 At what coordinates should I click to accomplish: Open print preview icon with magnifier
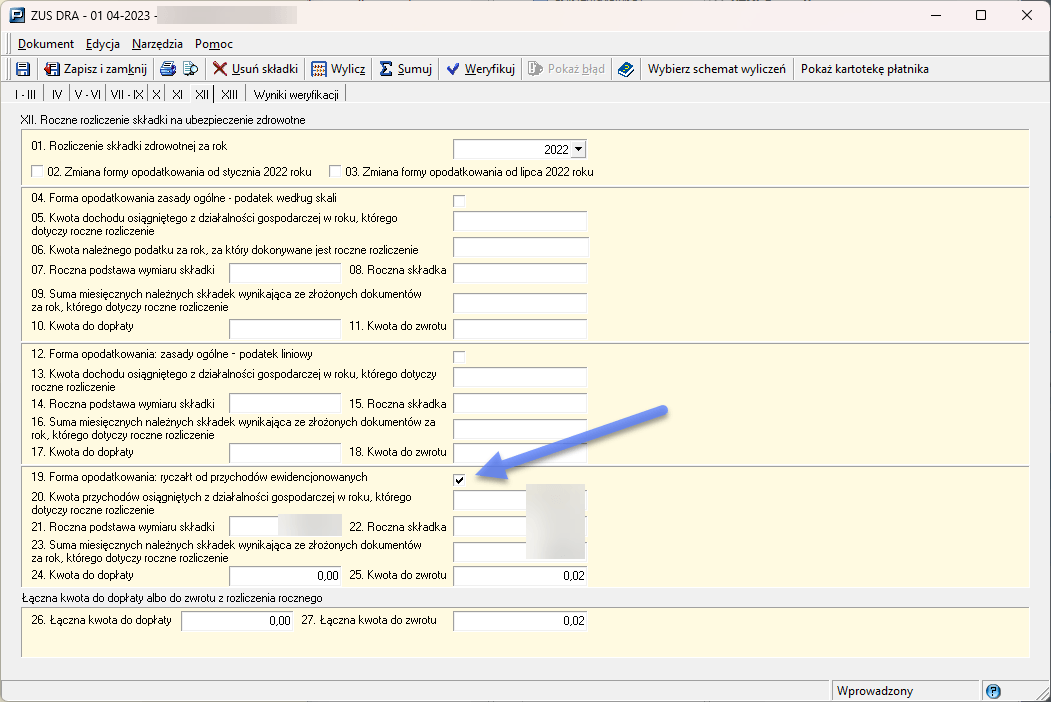190,69
